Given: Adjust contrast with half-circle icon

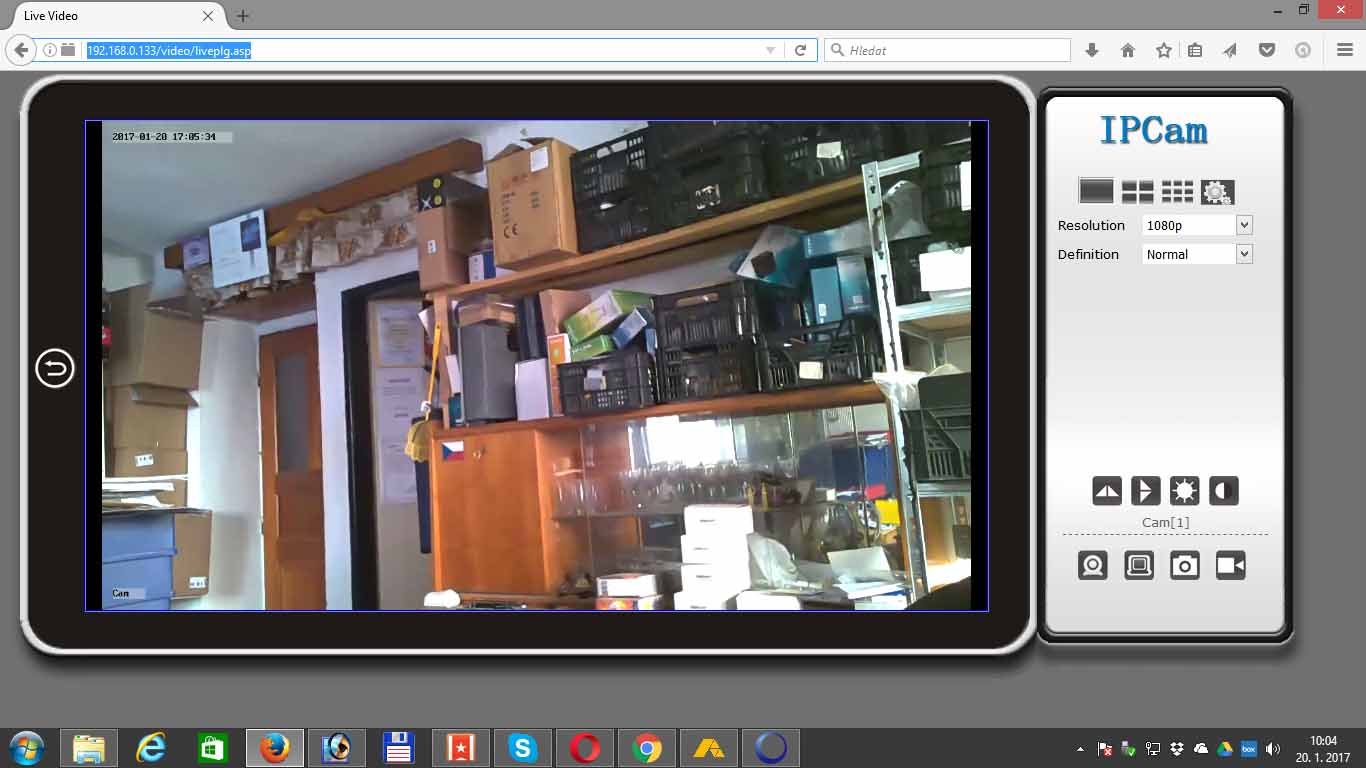Looking at the screenshot, I should (1224, 490).
